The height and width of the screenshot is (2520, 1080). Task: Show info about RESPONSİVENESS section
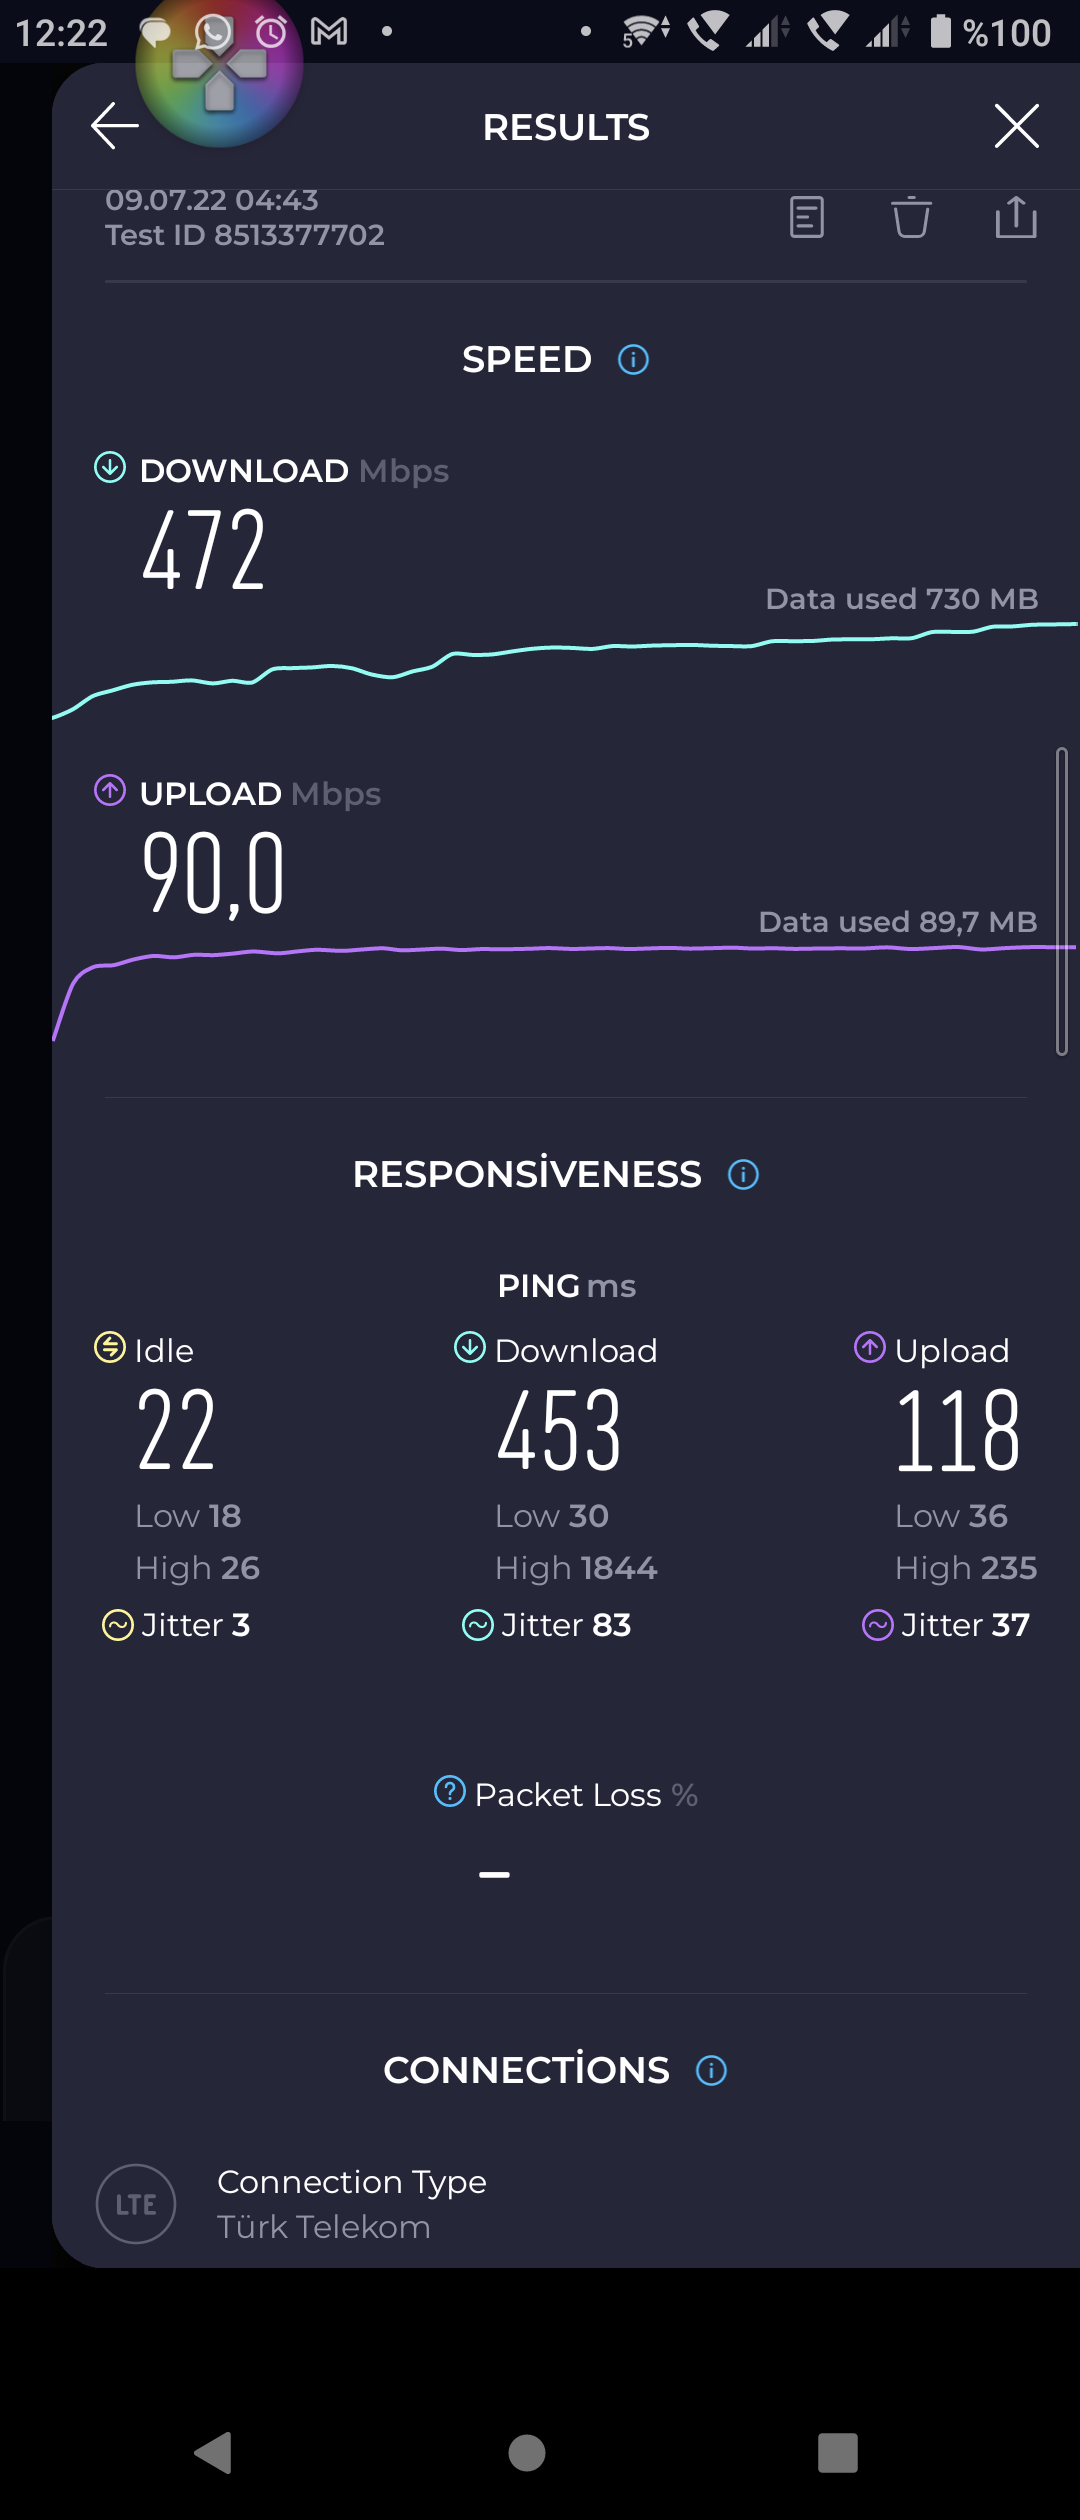(x=743, y=1174)
